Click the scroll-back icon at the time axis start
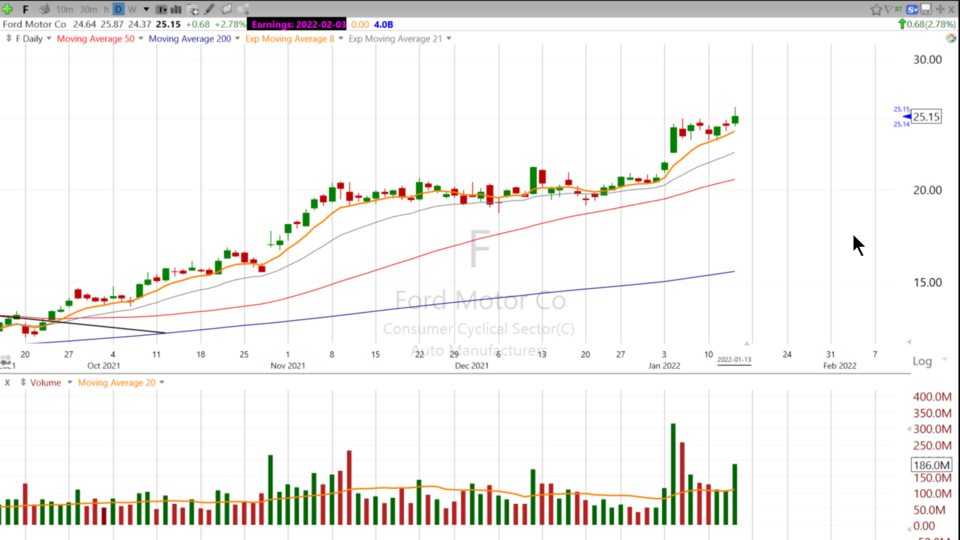This screenshot has width=960, height=540. click(x=6, y=362)
